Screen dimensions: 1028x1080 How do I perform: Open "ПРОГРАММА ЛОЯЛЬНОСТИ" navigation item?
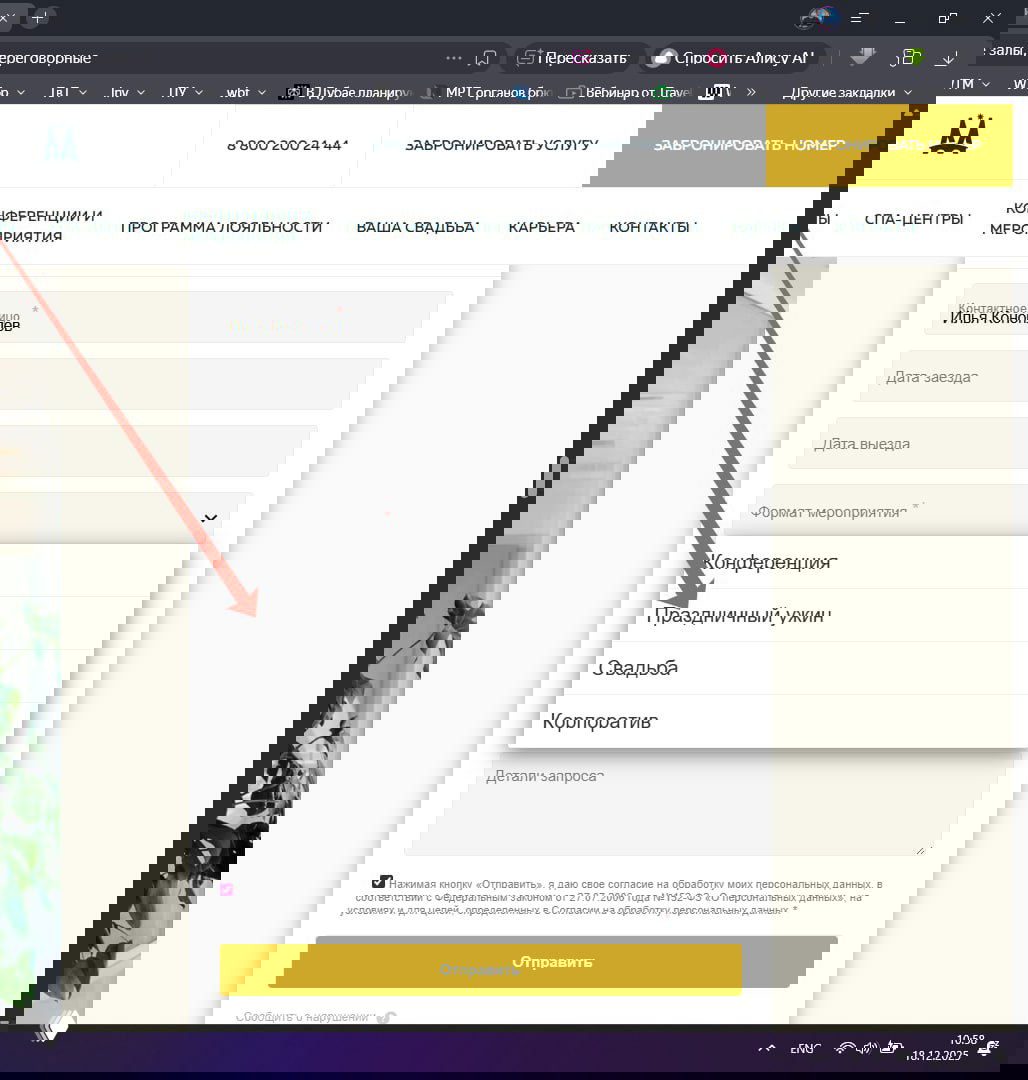pos(222,227)
